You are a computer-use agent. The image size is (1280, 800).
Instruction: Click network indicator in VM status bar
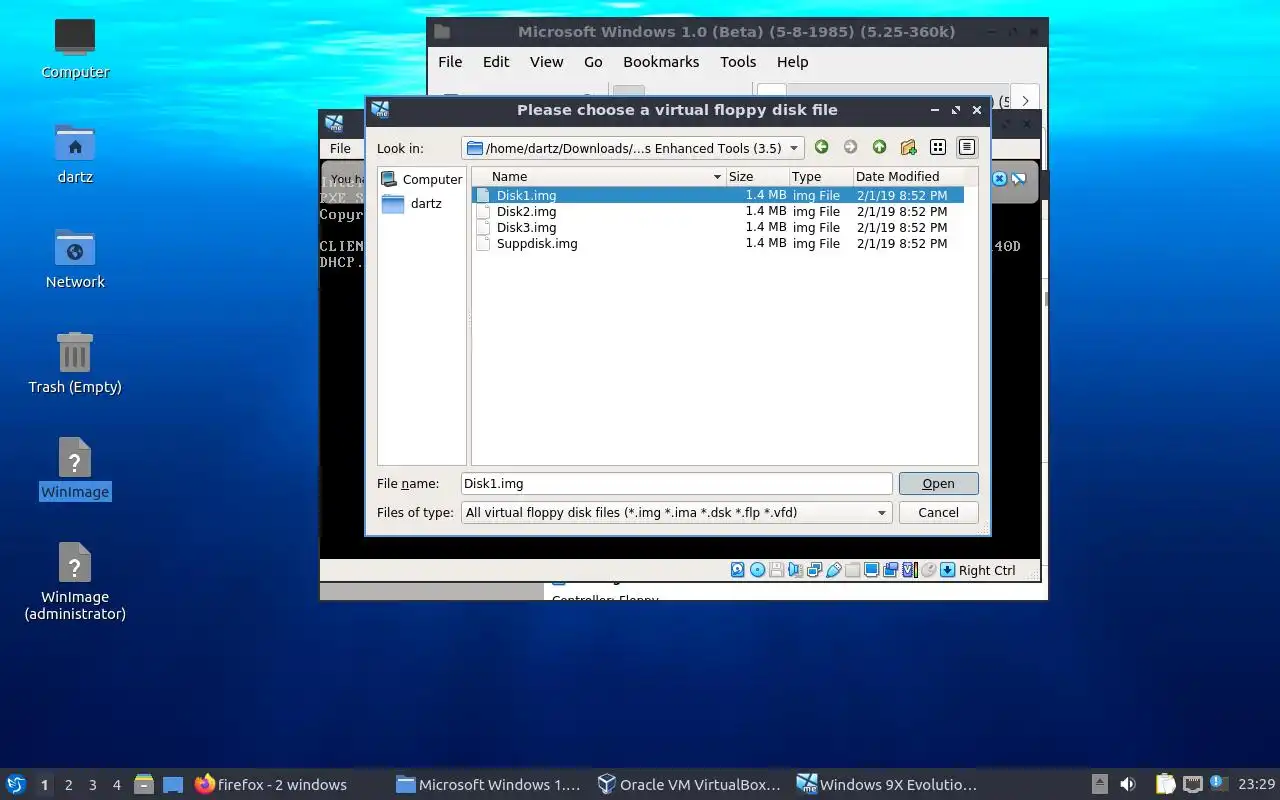814,570
